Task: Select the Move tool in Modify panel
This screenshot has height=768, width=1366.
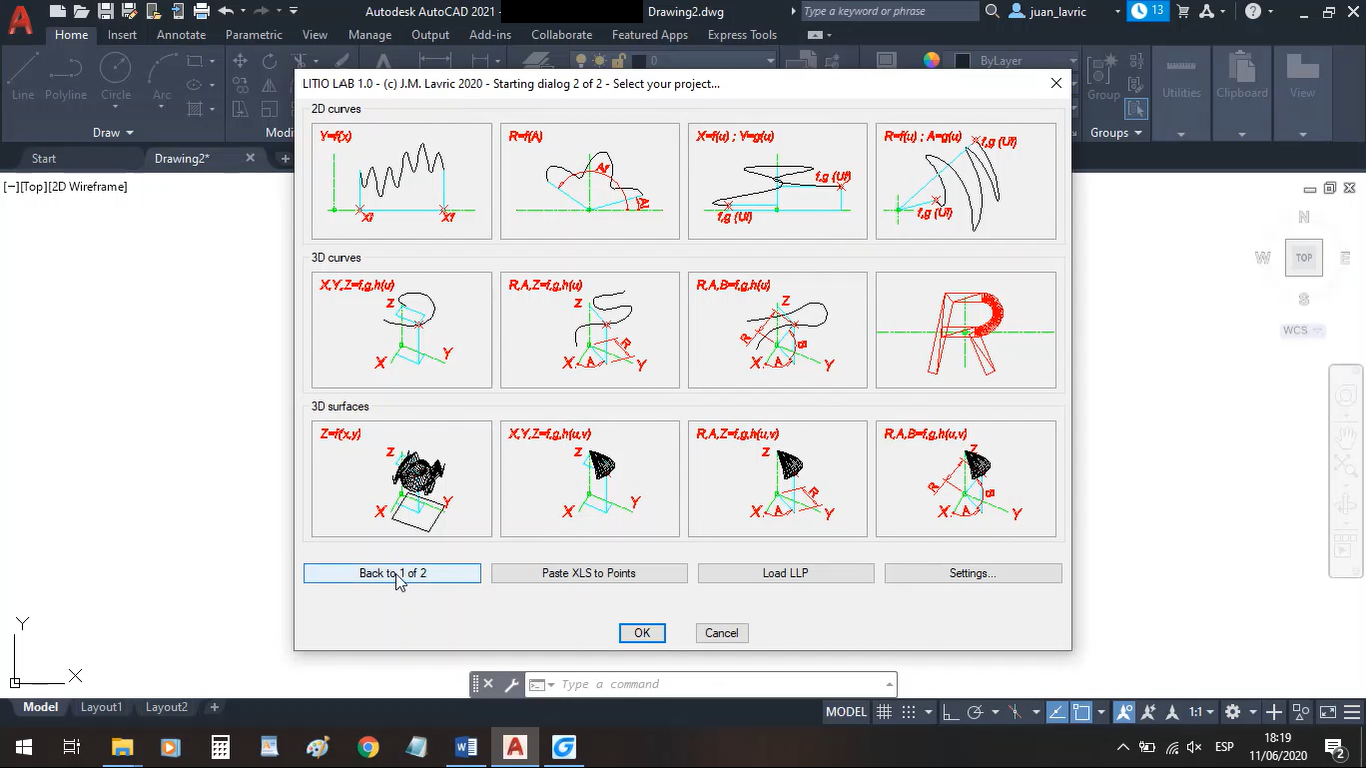Action: click(x=240, y=61)
